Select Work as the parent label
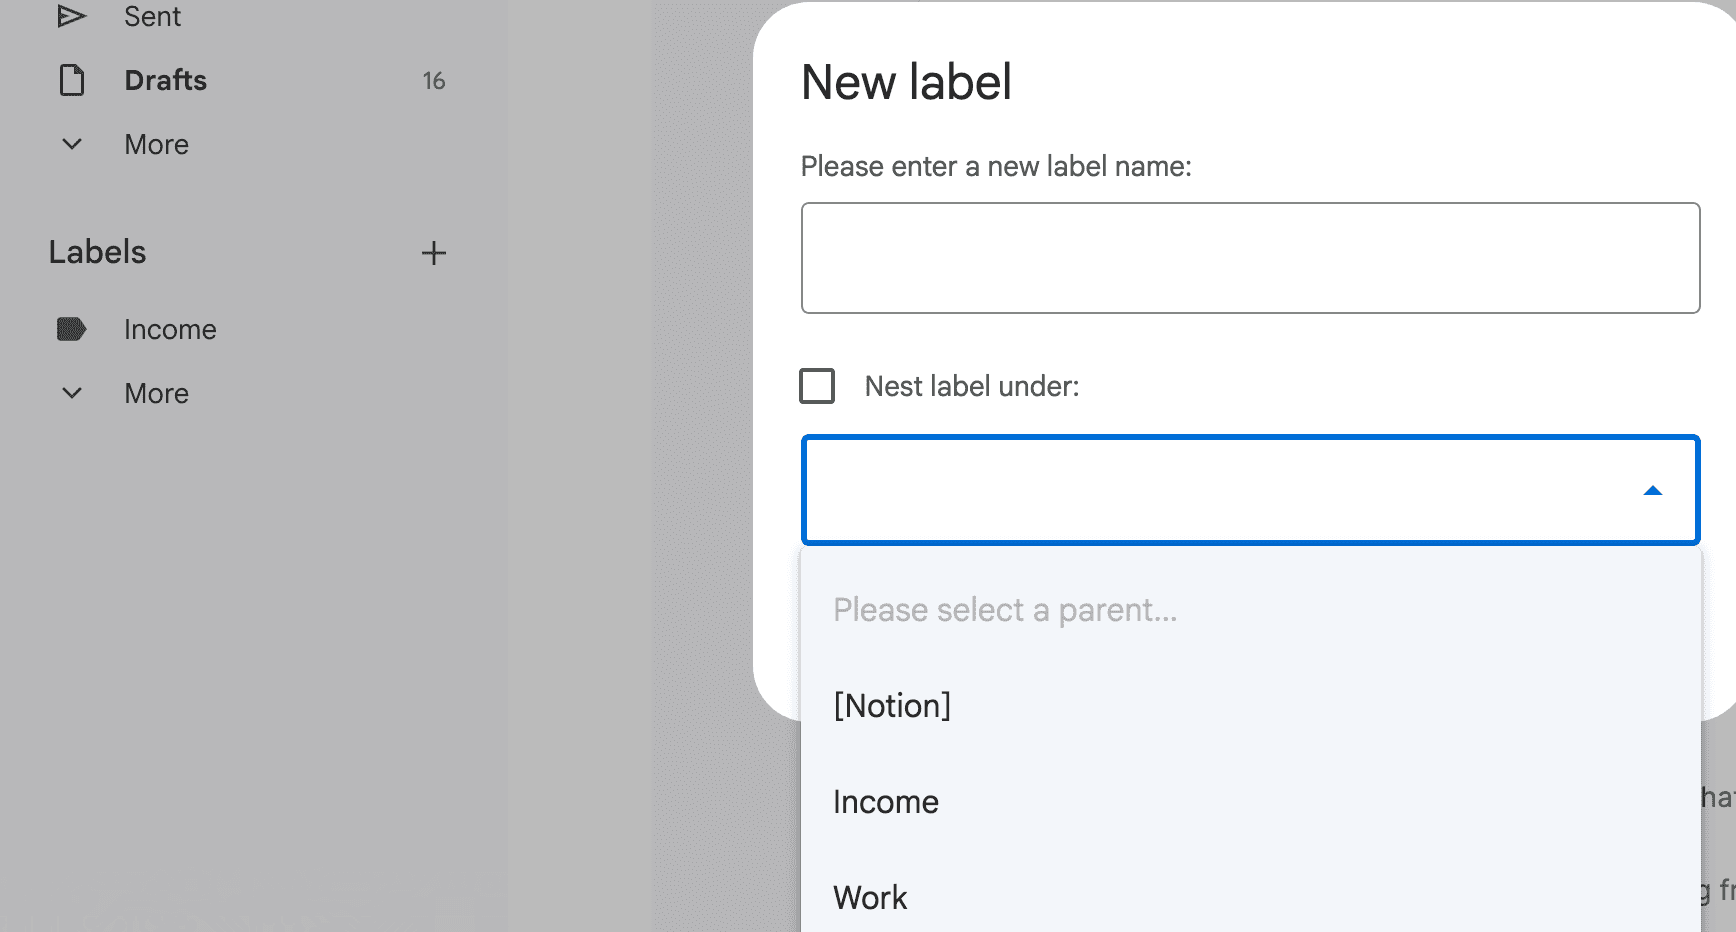1736x932 pixels. pos(870,897)
